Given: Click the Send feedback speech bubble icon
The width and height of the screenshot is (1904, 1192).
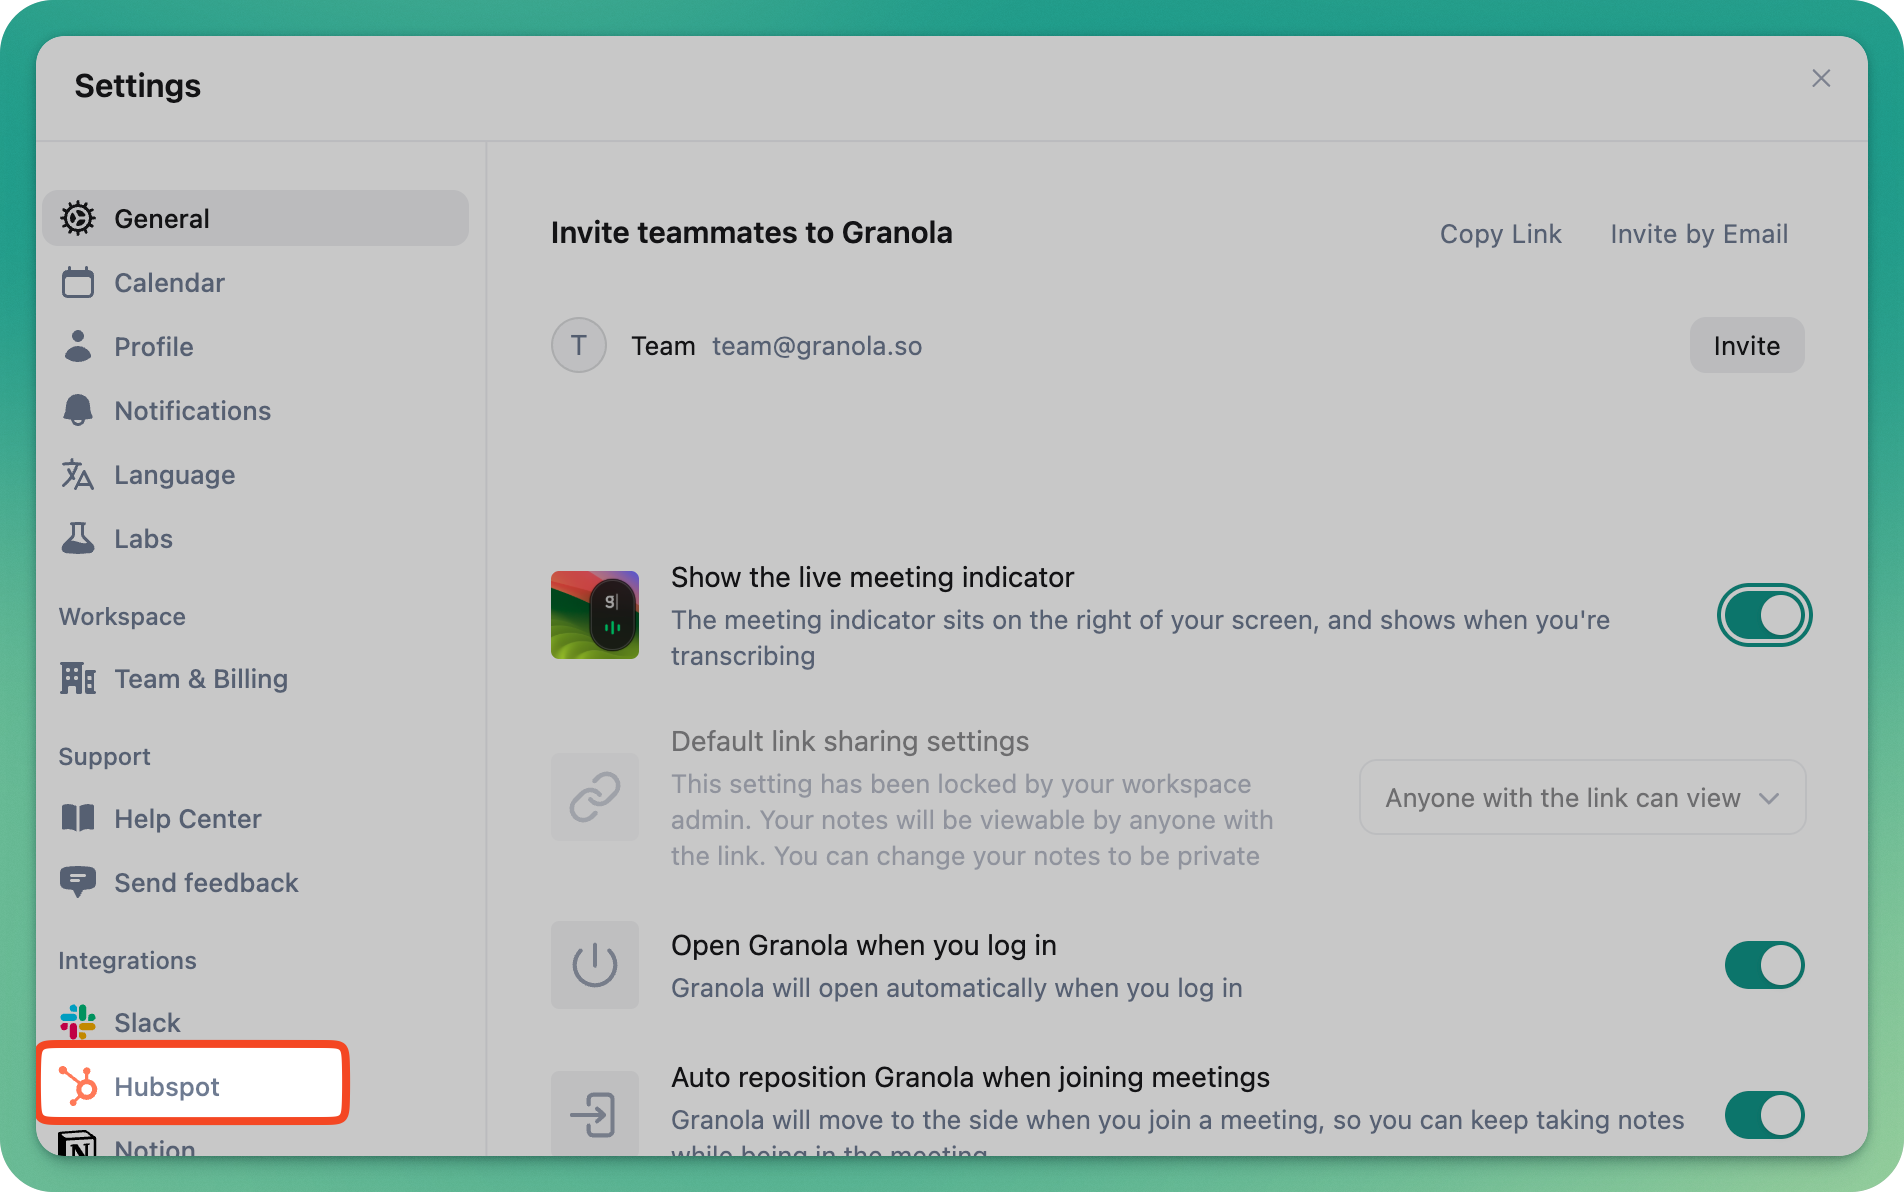Looking at the screenshot, I should tap(78, 882).
